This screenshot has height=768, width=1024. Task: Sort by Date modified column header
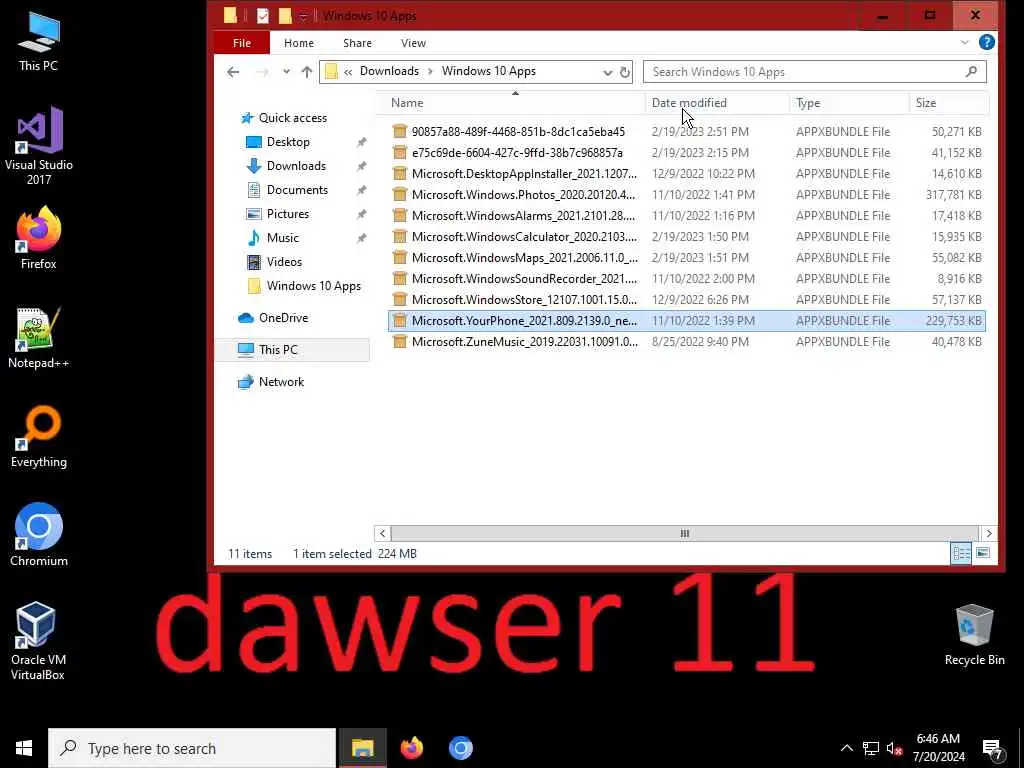pos(717,103)
